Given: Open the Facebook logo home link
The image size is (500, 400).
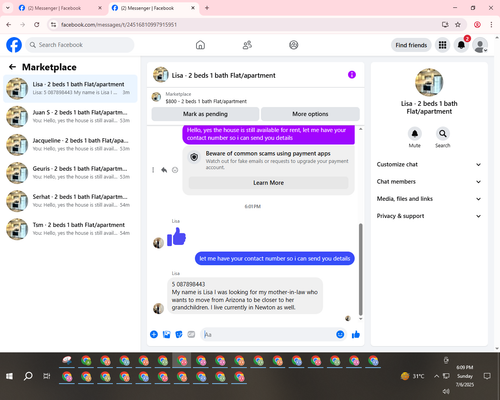Looking at the screenshot, I should (14, 45).
